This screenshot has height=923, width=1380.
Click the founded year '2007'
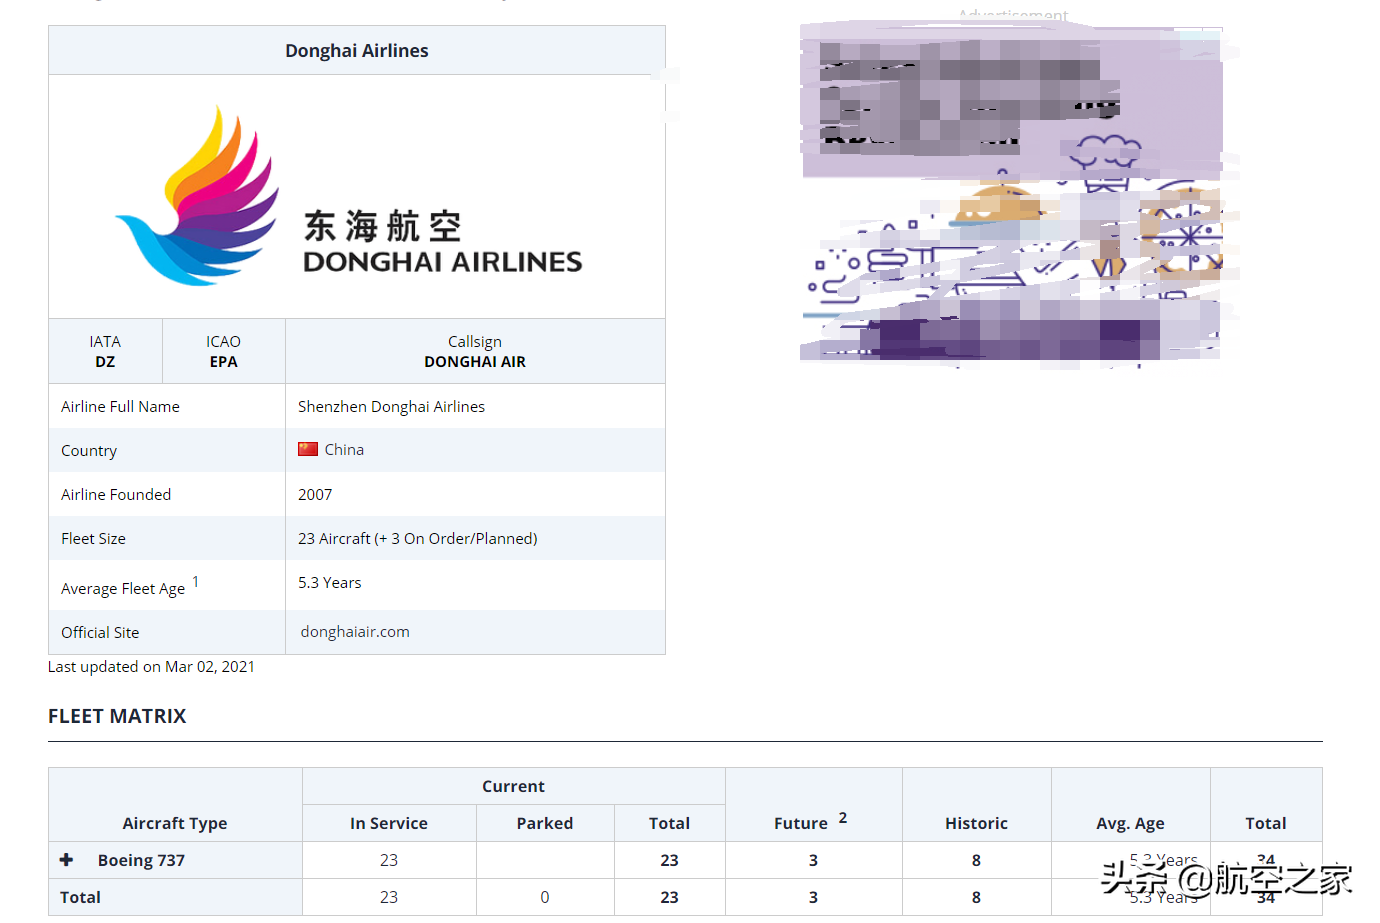(x=315, y=495)
